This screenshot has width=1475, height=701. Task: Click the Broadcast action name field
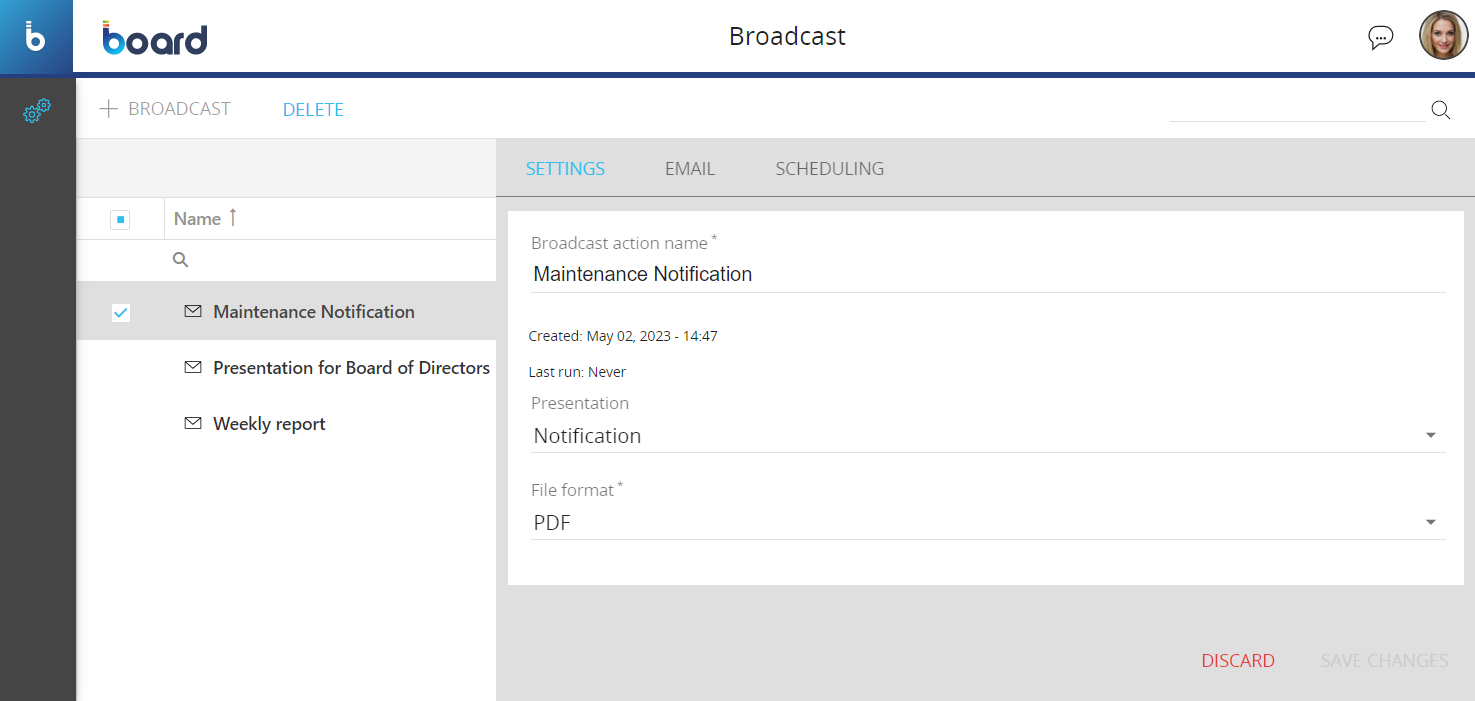click(986, 274)
